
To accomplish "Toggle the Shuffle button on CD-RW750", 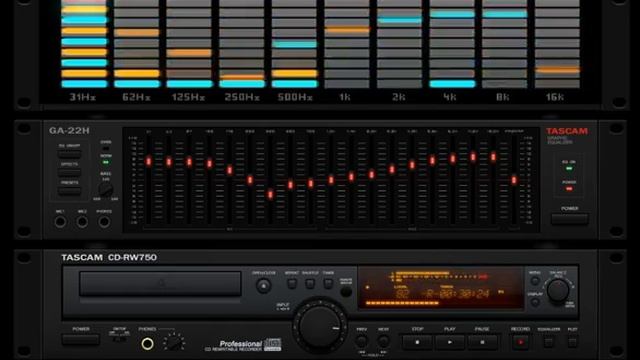I will 310,283.
